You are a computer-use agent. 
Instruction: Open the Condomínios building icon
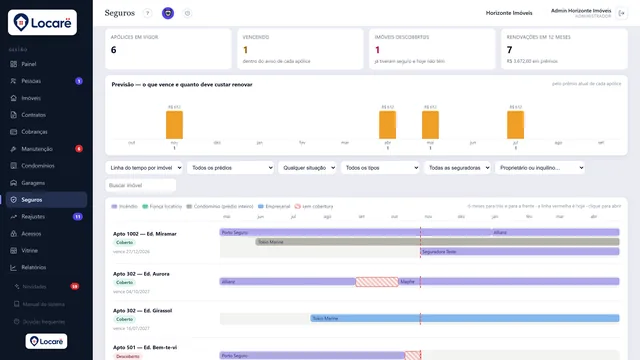[13, 166]
